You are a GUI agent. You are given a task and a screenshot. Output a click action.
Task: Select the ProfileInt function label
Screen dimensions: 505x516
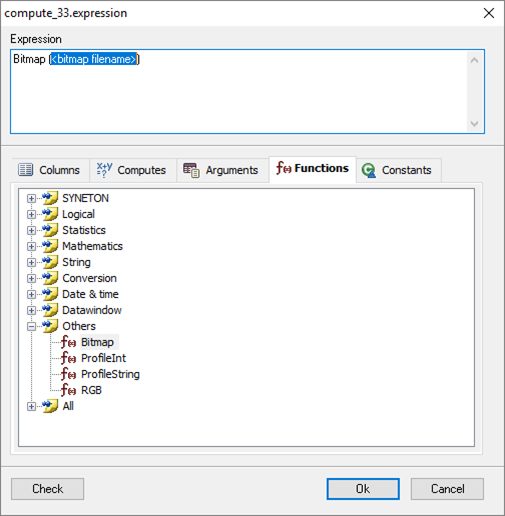pyautogui.click(x=103, y=358)
